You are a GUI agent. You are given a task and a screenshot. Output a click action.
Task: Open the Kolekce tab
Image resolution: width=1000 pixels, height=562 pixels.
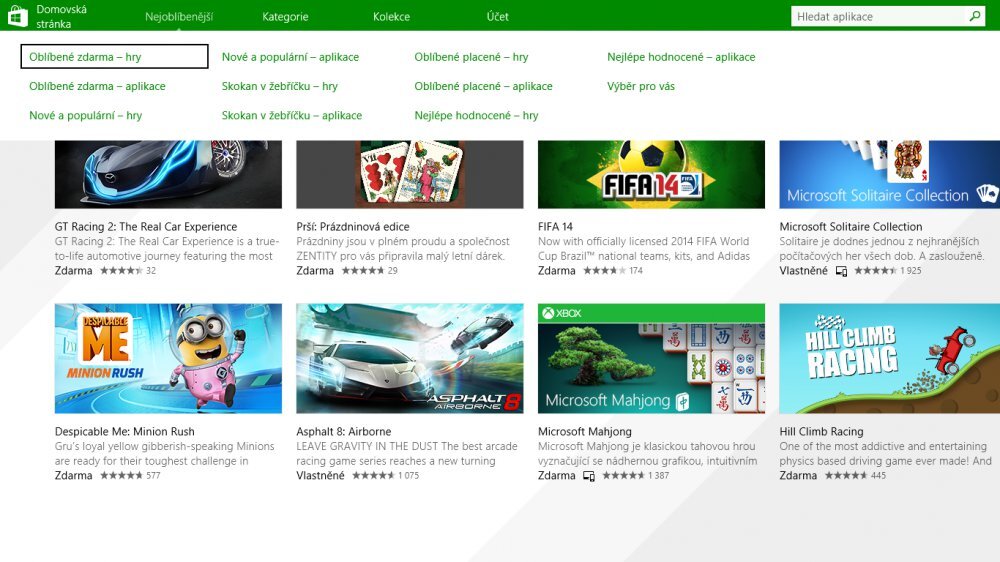pyautogui.click(x=391, y=17)
